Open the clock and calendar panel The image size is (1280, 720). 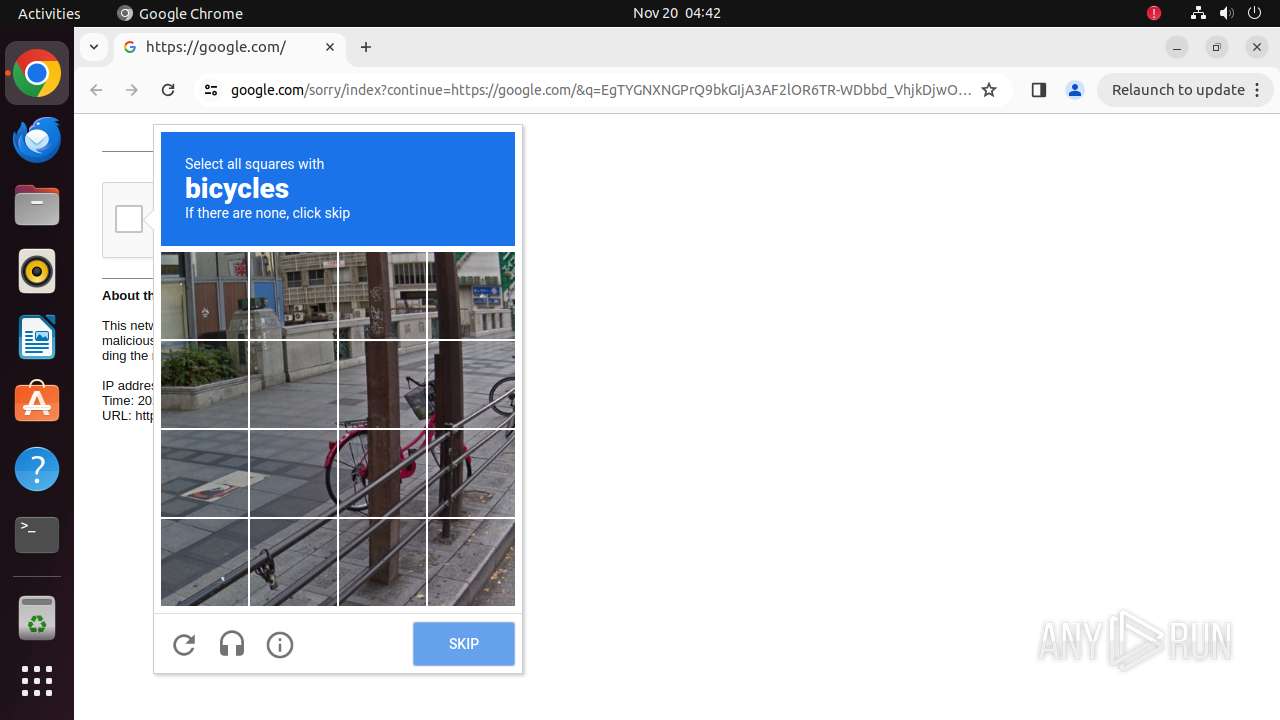click(x=677, y=13)
